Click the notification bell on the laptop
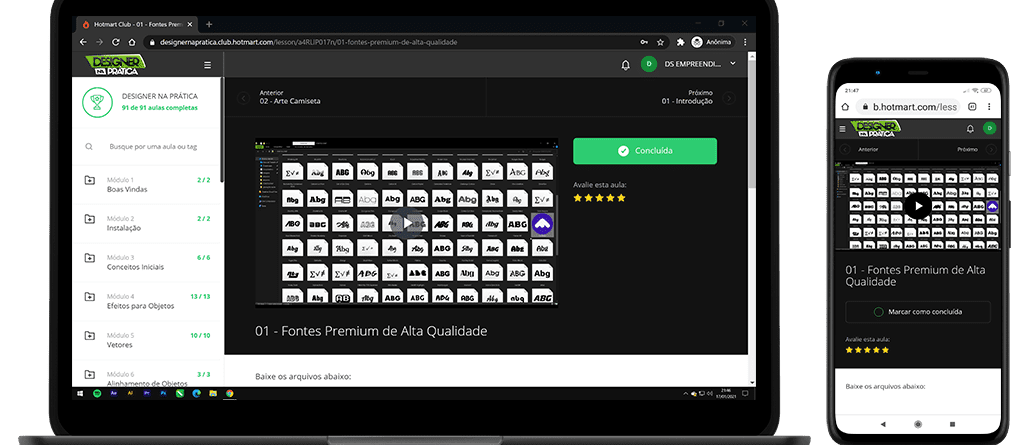Viewport: 1024px width, 445px height. tap(626, 64)
